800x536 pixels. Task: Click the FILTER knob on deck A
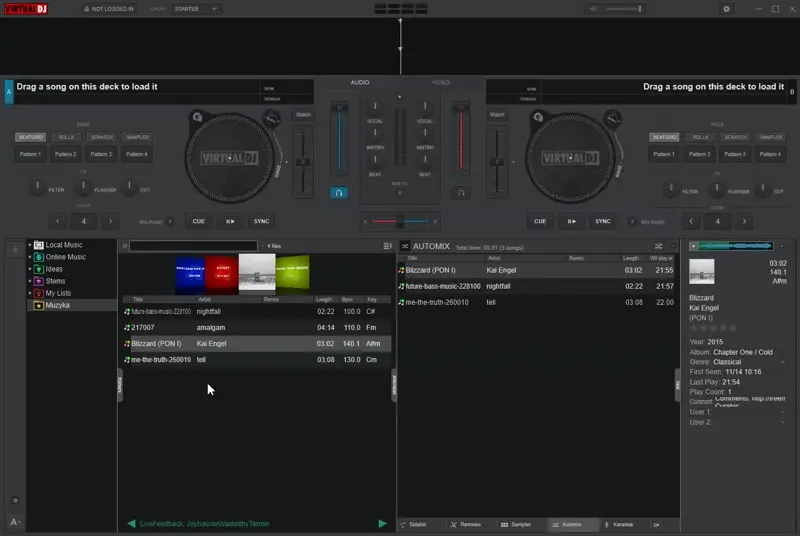[x=37, y=188]
